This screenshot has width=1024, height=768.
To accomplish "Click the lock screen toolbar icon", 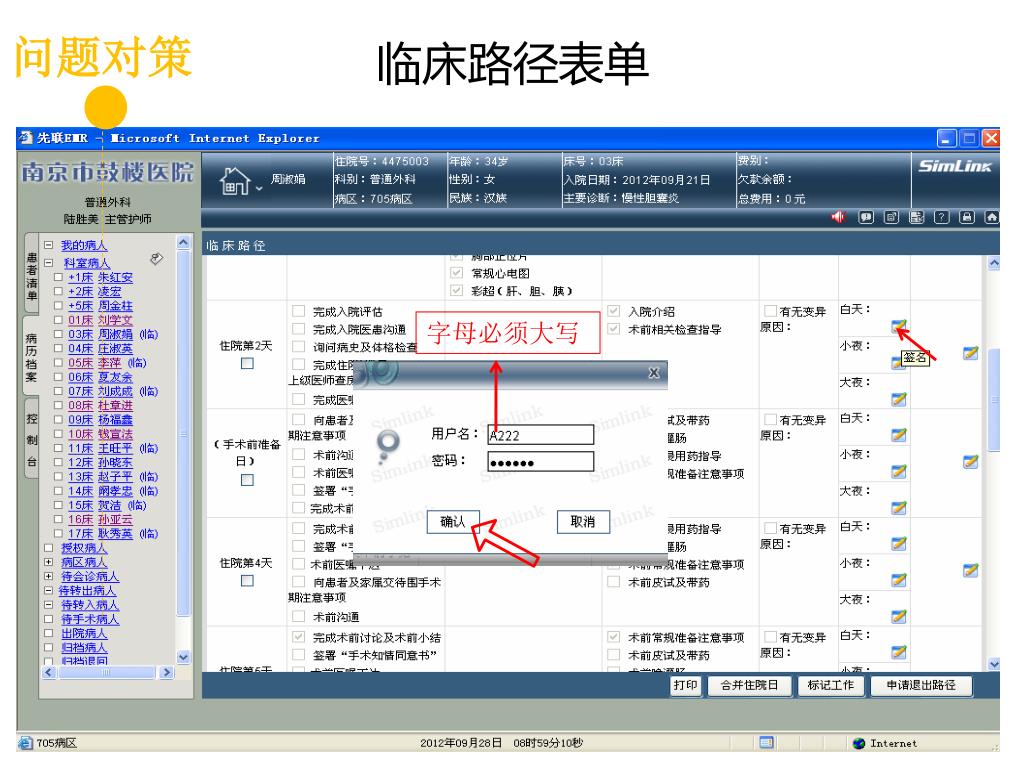I will tap(967, 217).
